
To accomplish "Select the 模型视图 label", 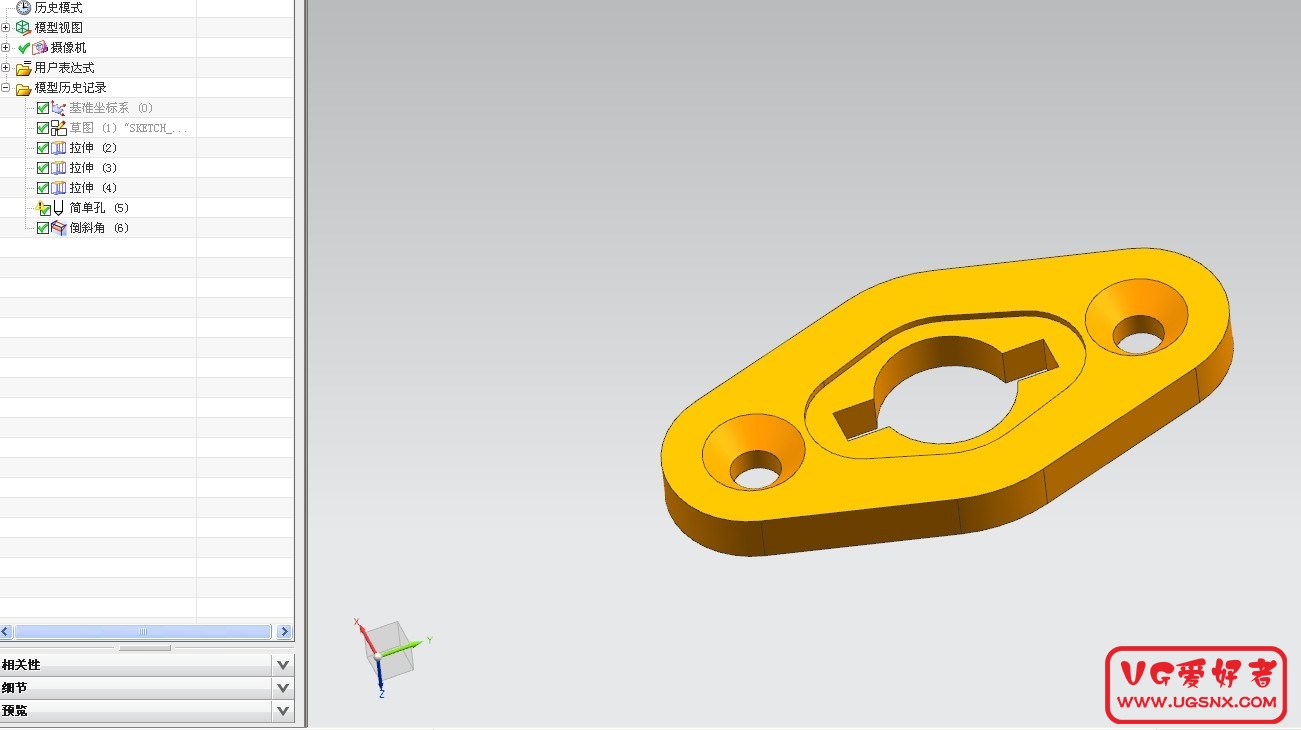I will coord(59,27).
